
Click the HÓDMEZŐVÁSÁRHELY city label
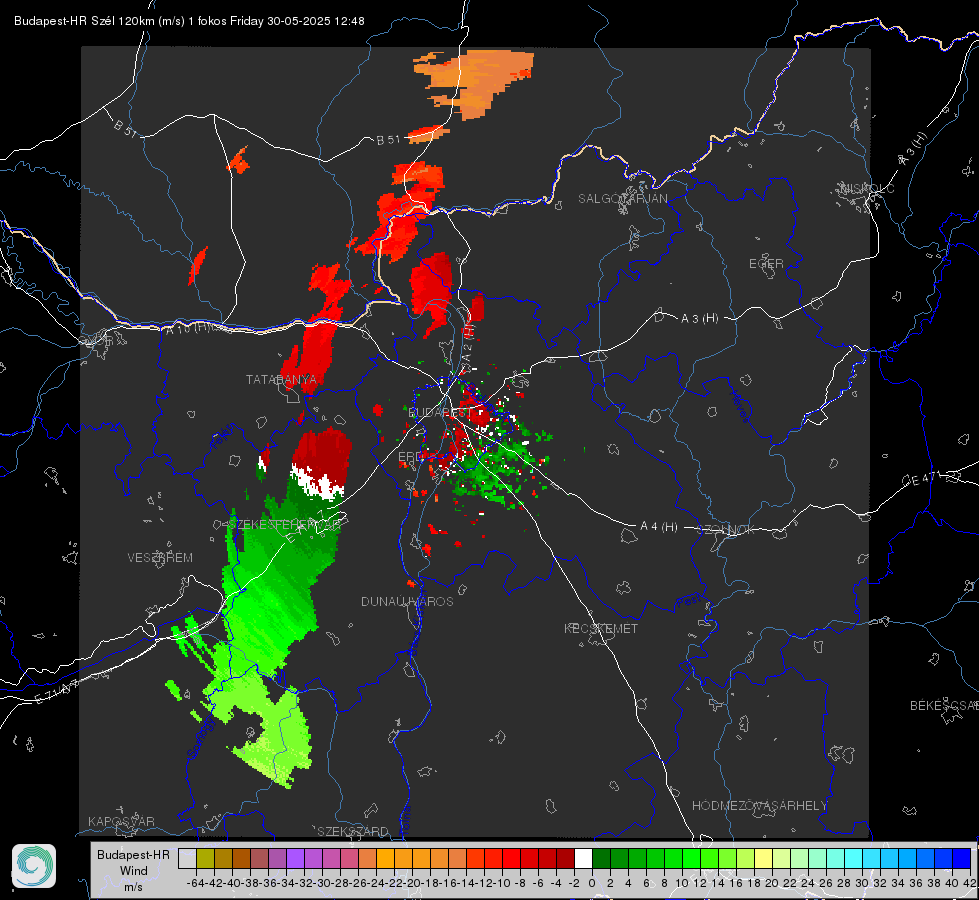(759, 806)
